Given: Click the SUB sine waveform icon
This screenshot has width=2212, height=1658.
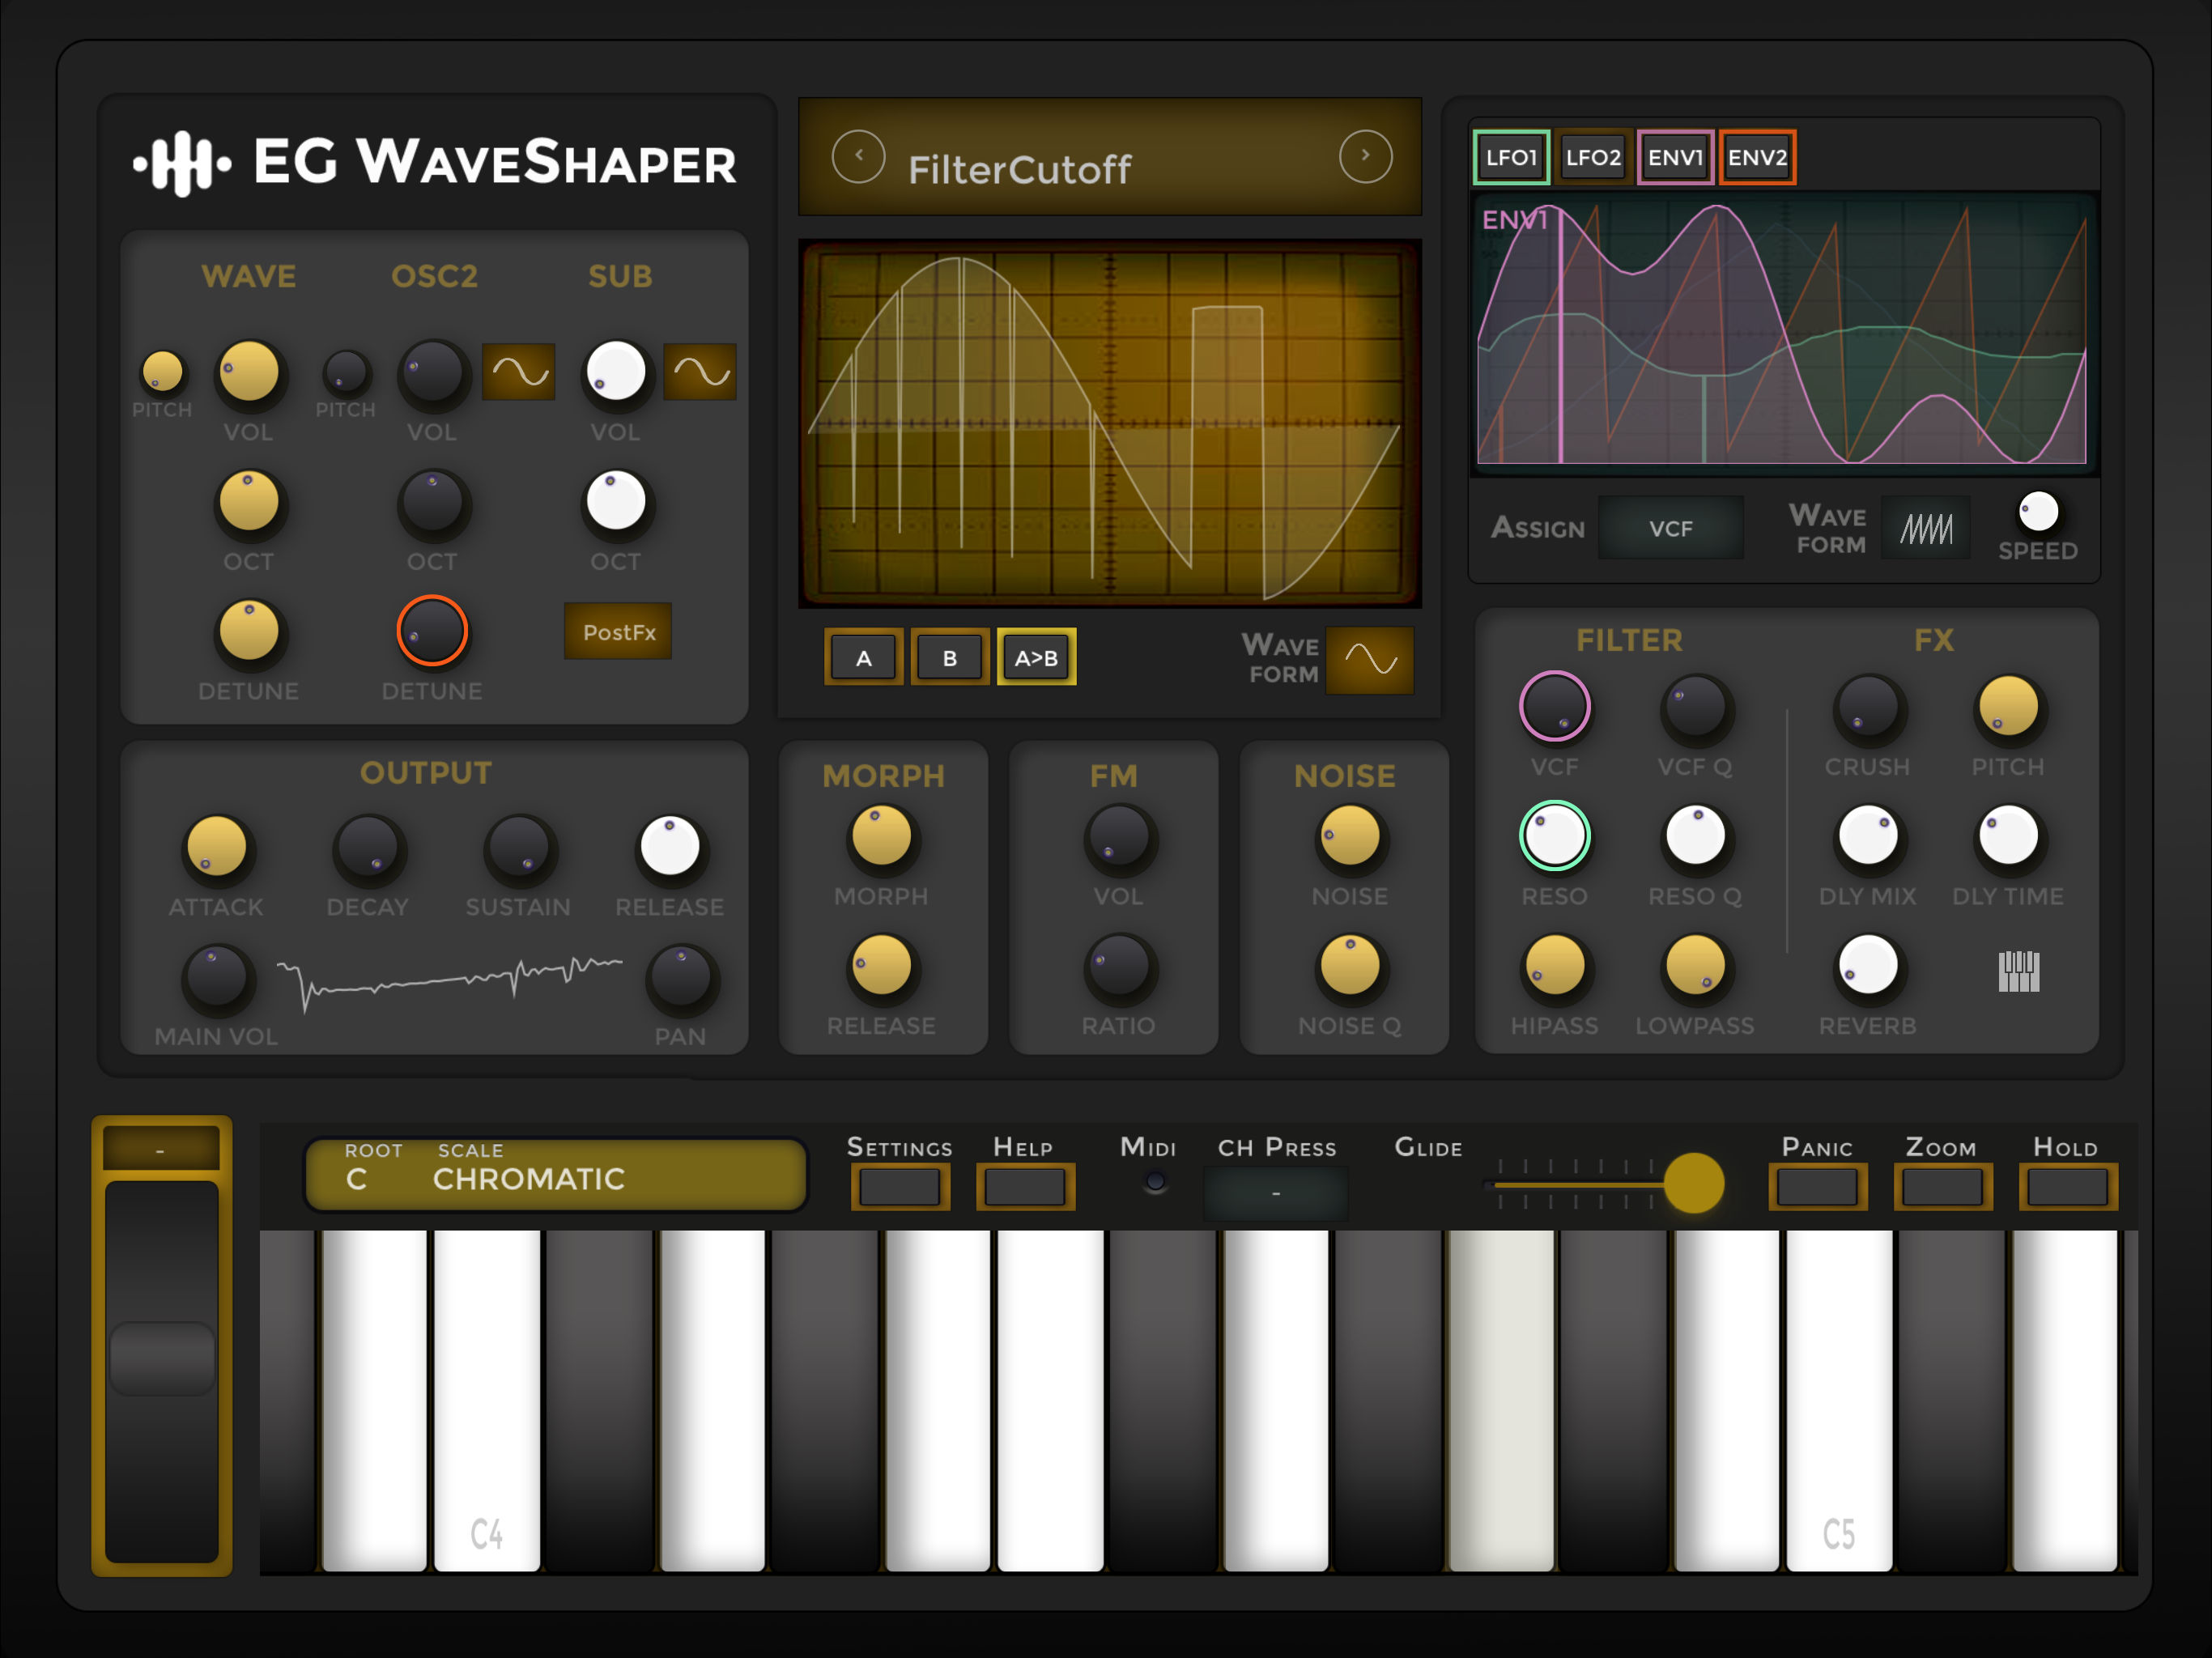Looking at the screenshot, I should pyautogui.click(x=700, y=372).
